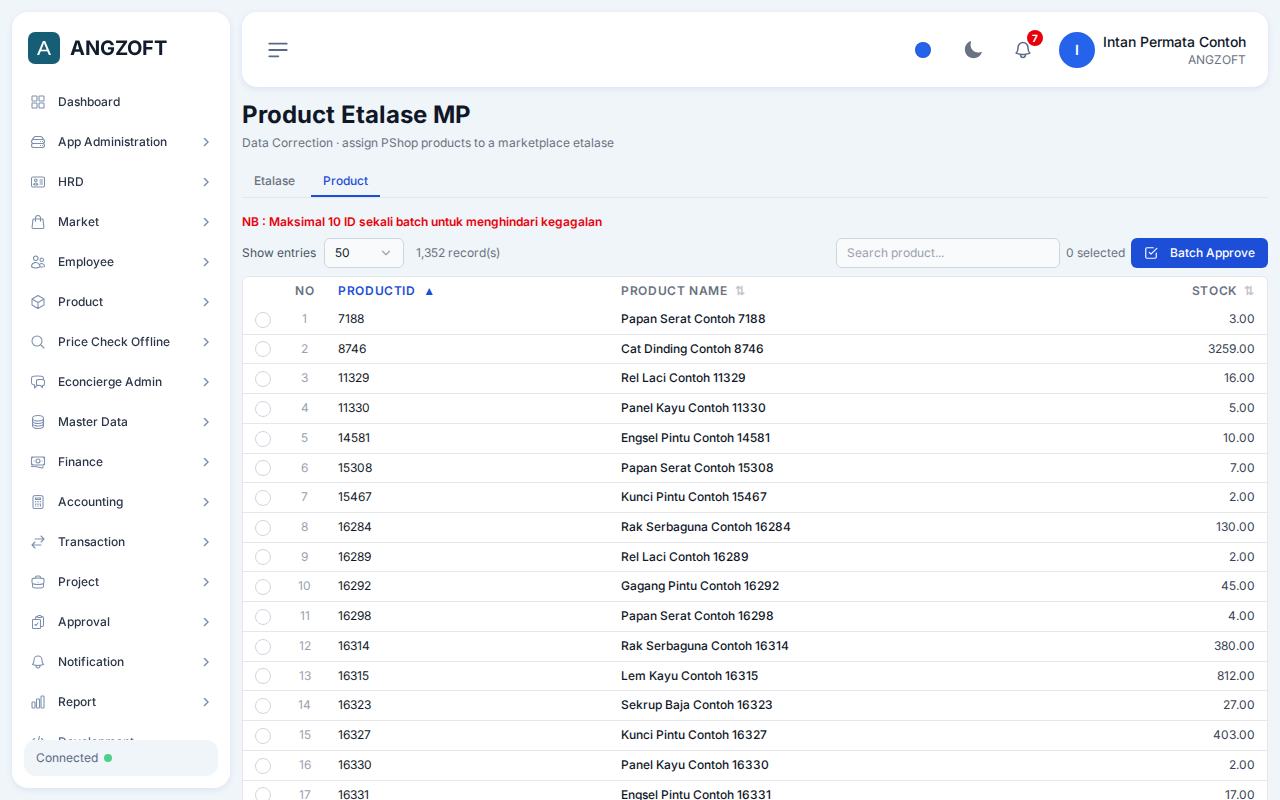Screen dimensions: 1280x800
Task: Tick the checkbox for Rel Laci Contoh 11329
Action: (x=263, y=379)
